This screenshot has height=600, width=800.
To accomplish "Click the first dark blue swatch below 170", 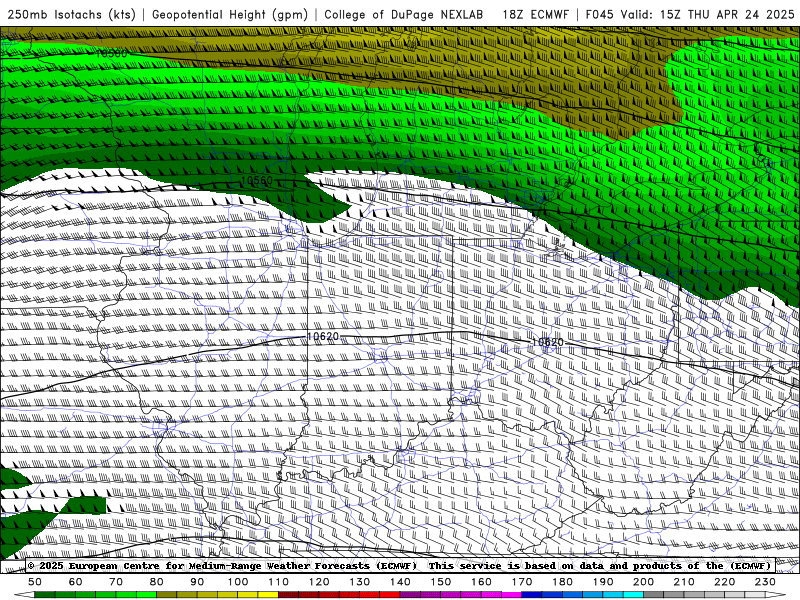I will [x=532, y=595].
